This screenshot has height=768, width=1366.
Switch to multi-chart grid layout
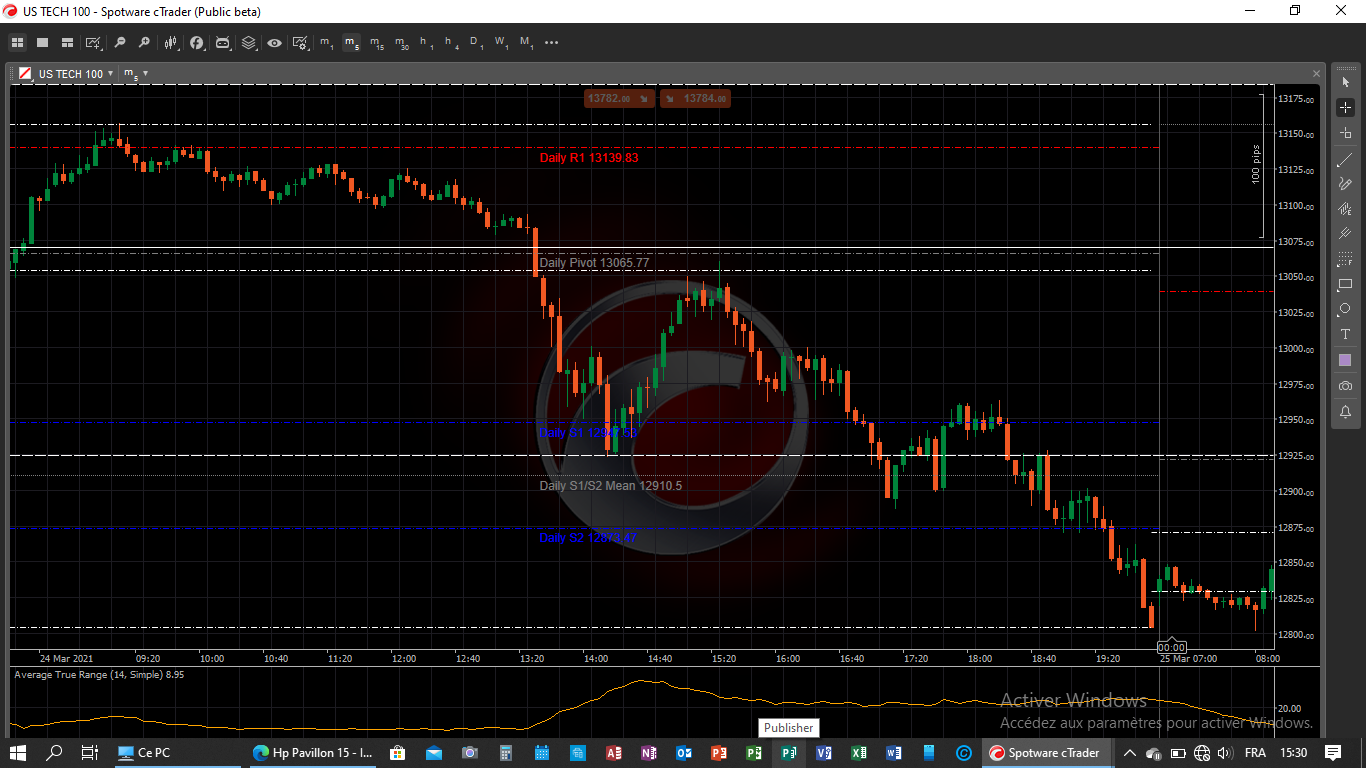tap(17, 43)
